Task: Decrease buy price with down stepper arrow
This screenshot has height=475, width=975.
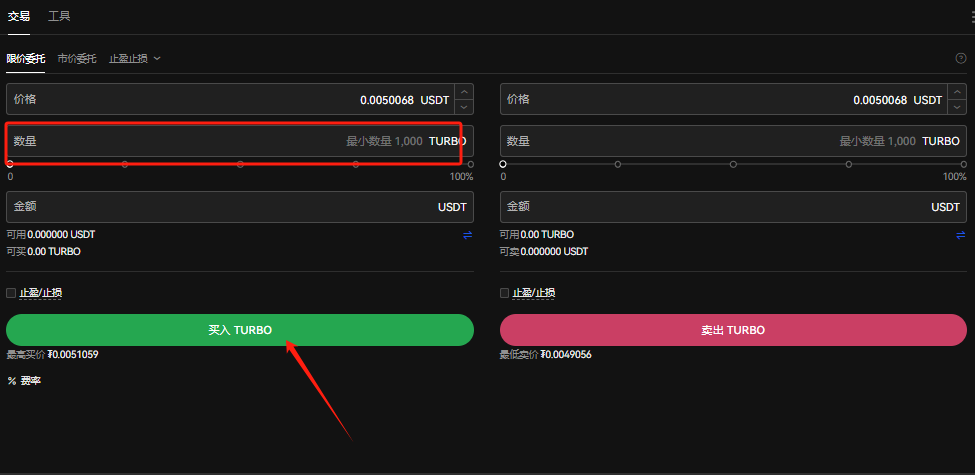Action: click(464, 107)
